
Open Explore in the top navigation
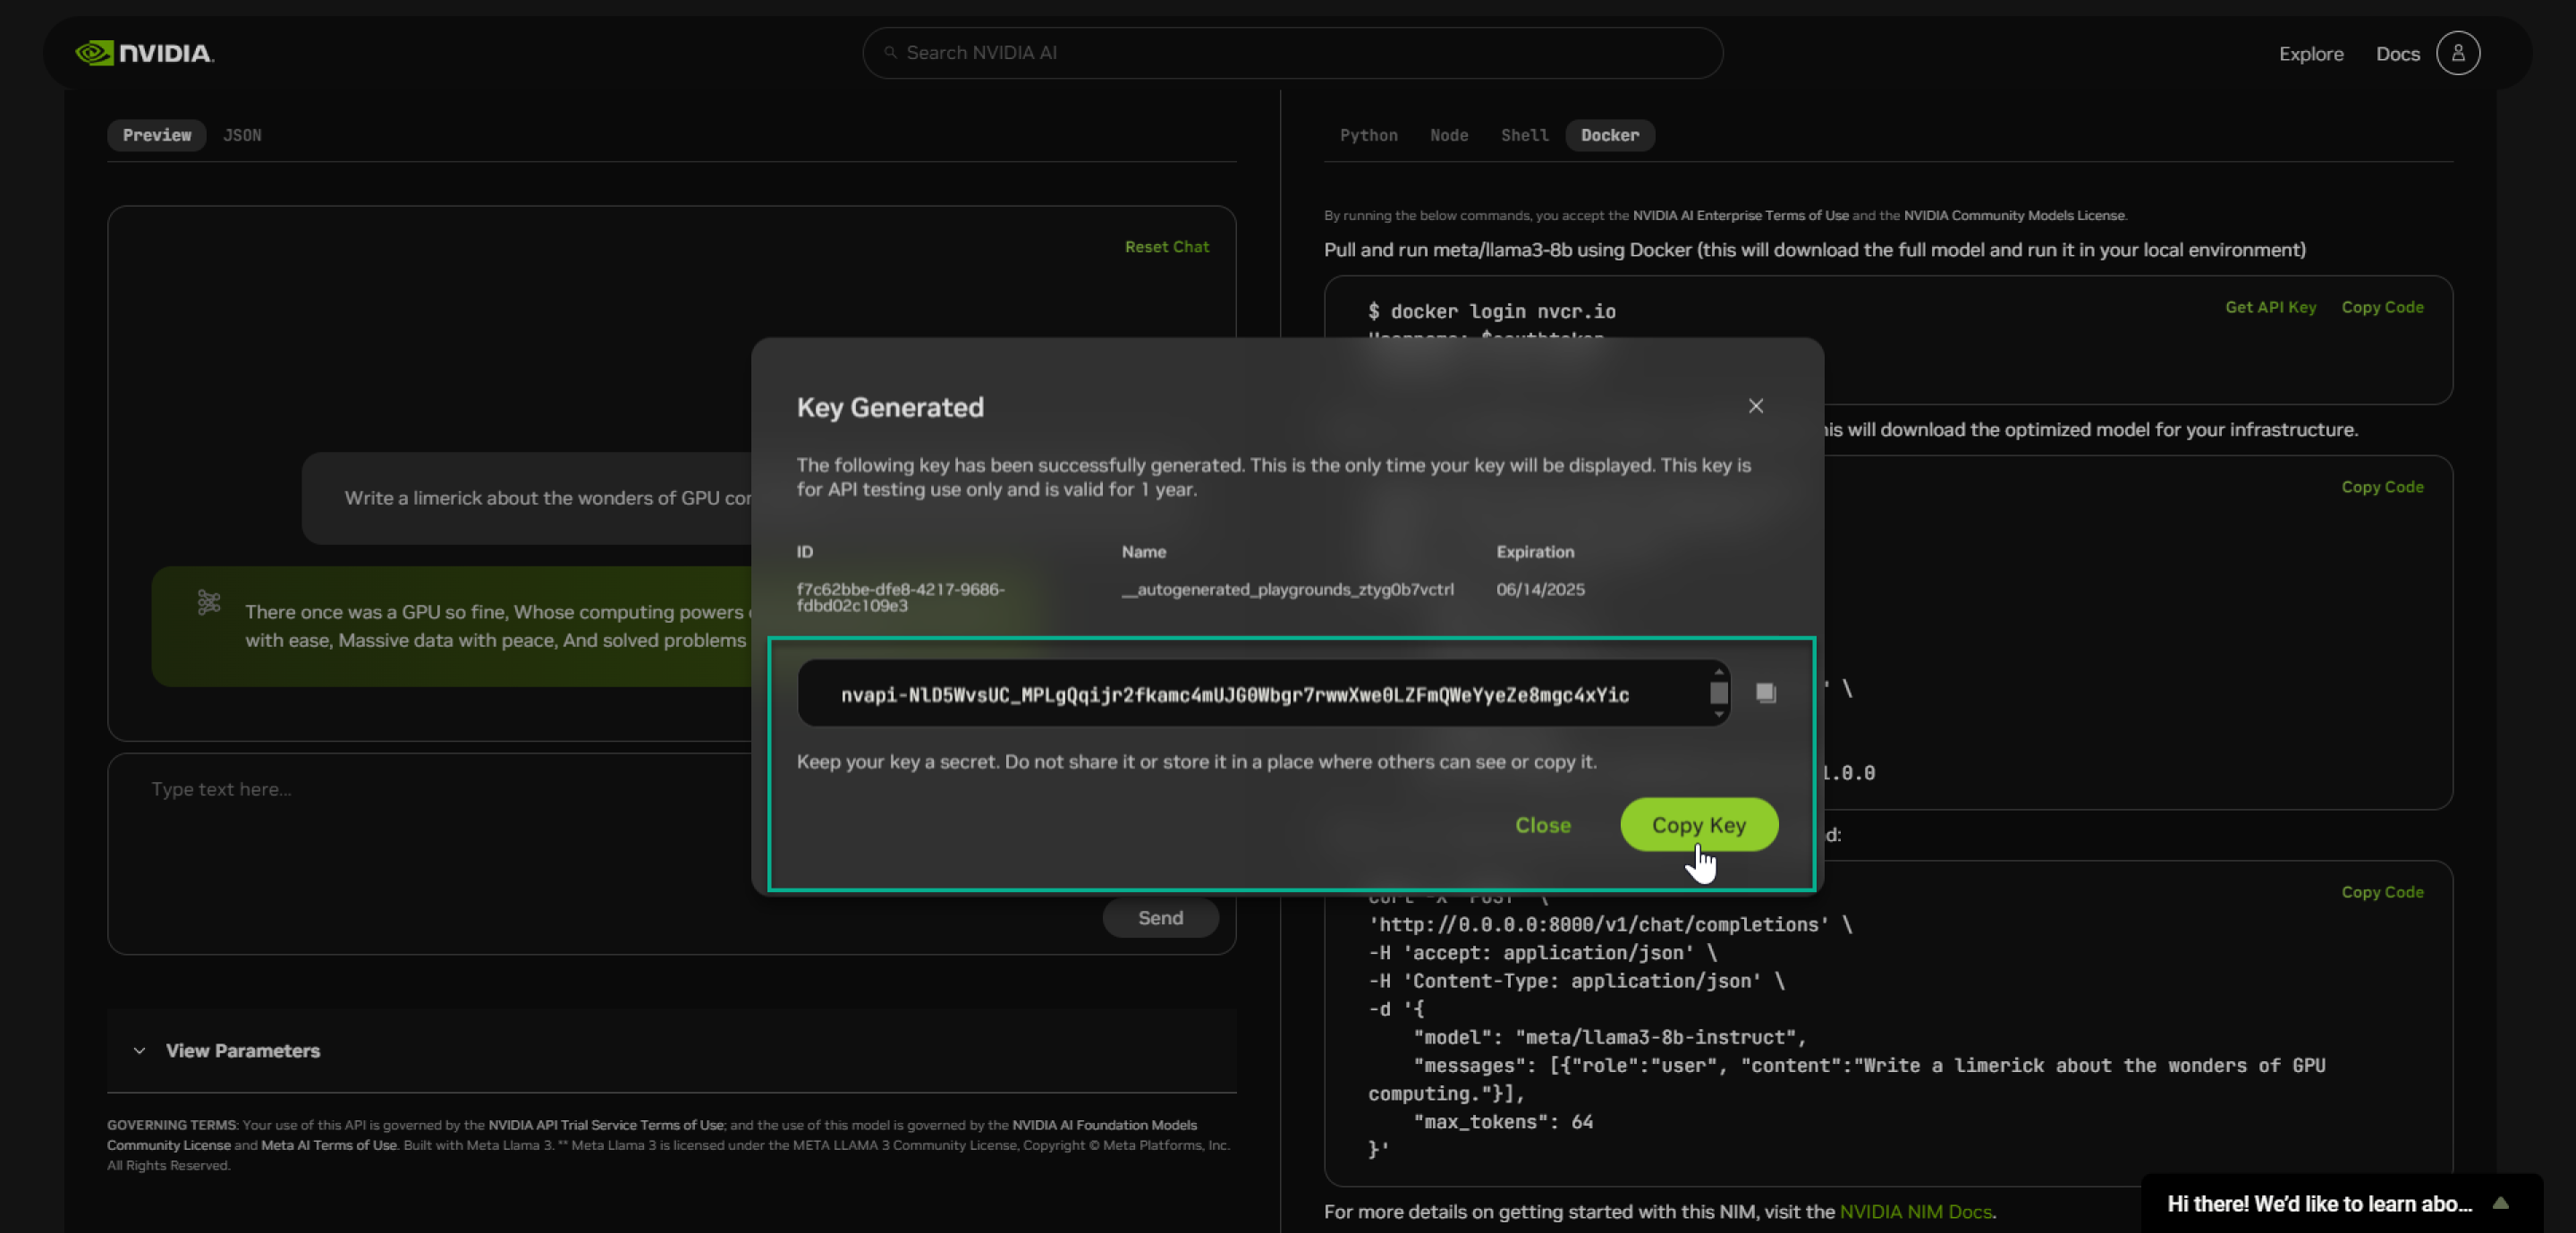2311,53
